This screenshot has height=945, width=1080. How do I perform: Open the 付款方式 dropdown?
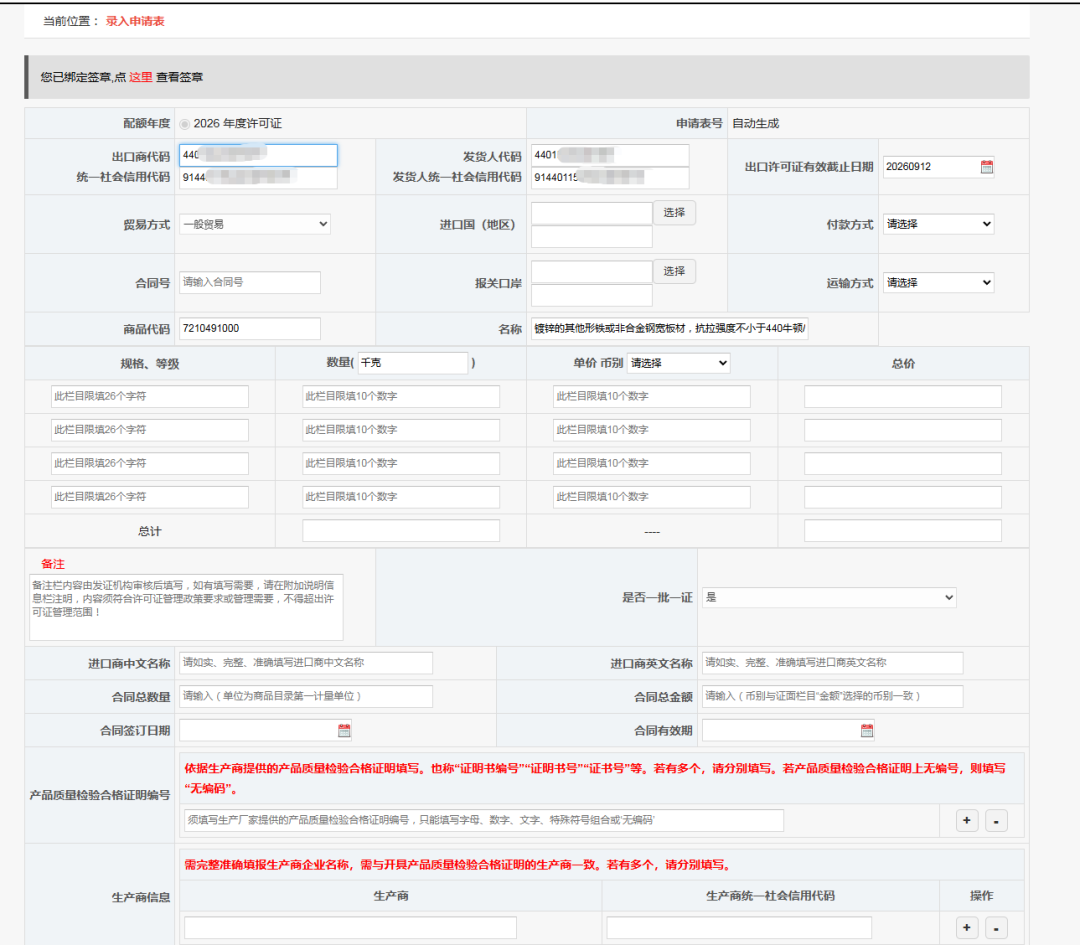pos(937,225)
